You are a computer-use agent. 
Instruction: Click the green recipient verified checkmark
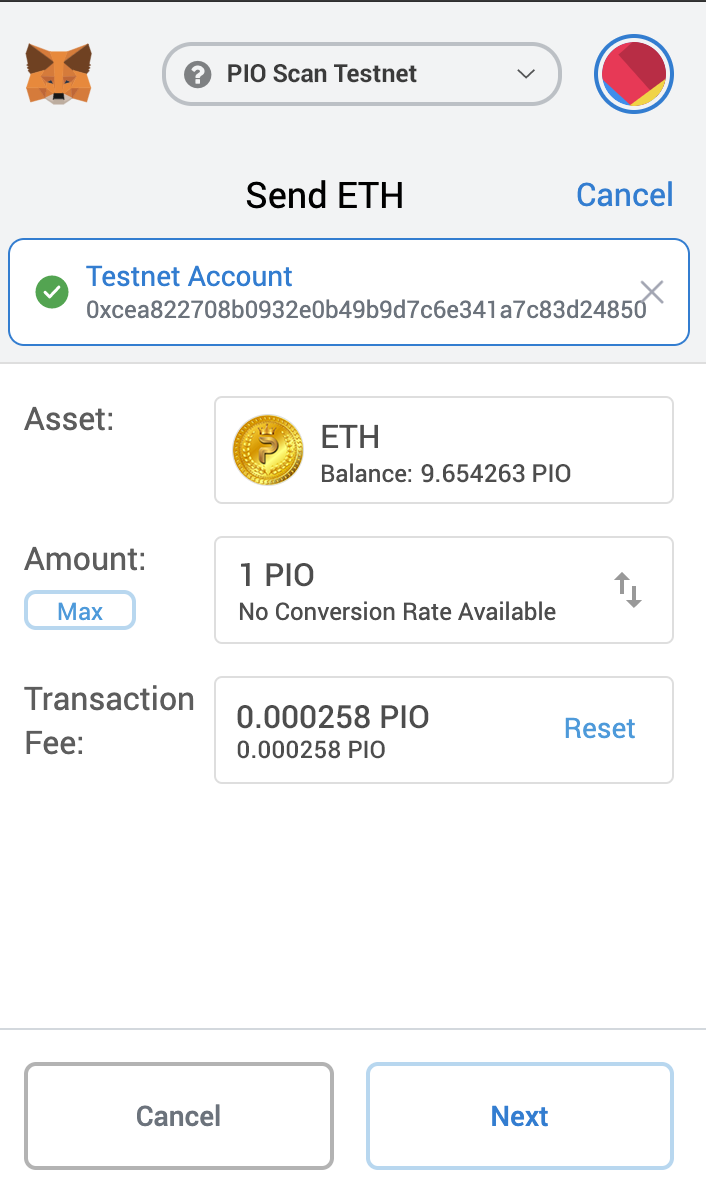click(x=51, y=293)
